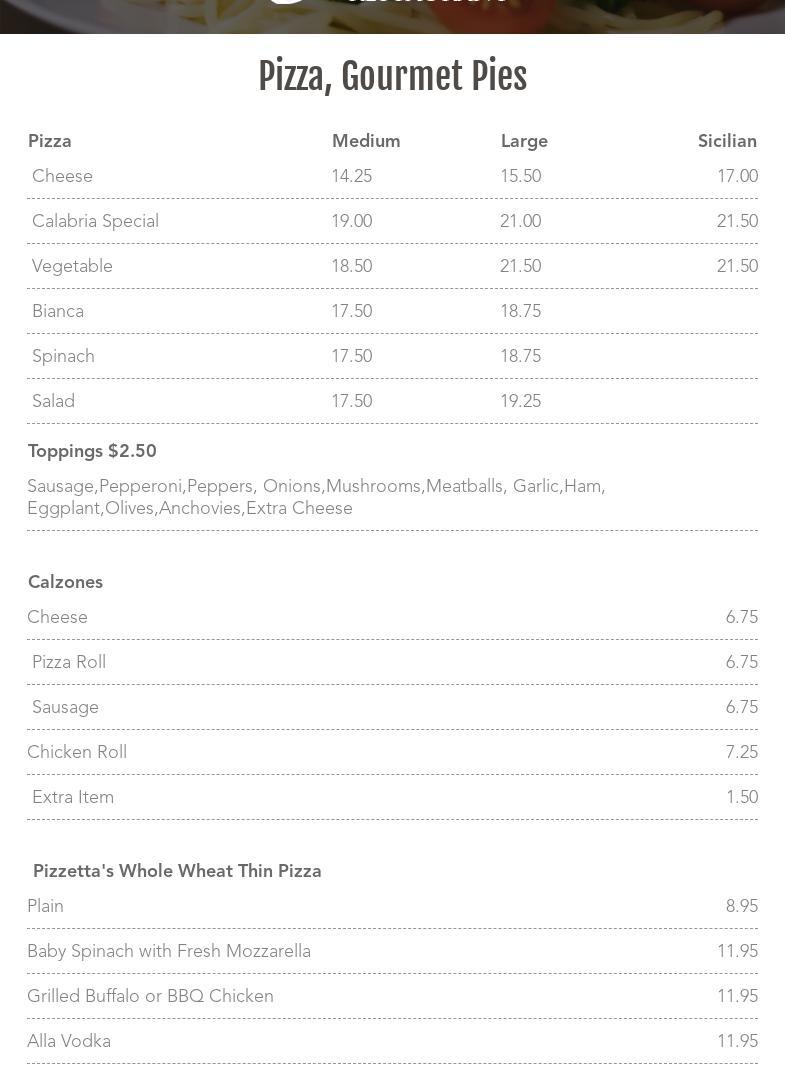This screenshot has width=785, height=1088.
Task: Click the Extra Item entry
Action: coord(73,797)
